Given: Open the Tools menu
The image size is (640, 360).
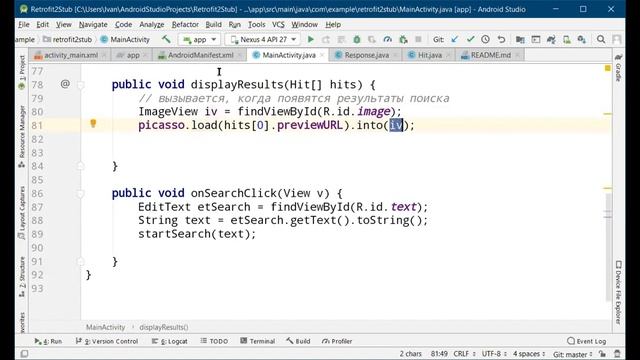Looking at the screenshot, I should coord(256,24).
